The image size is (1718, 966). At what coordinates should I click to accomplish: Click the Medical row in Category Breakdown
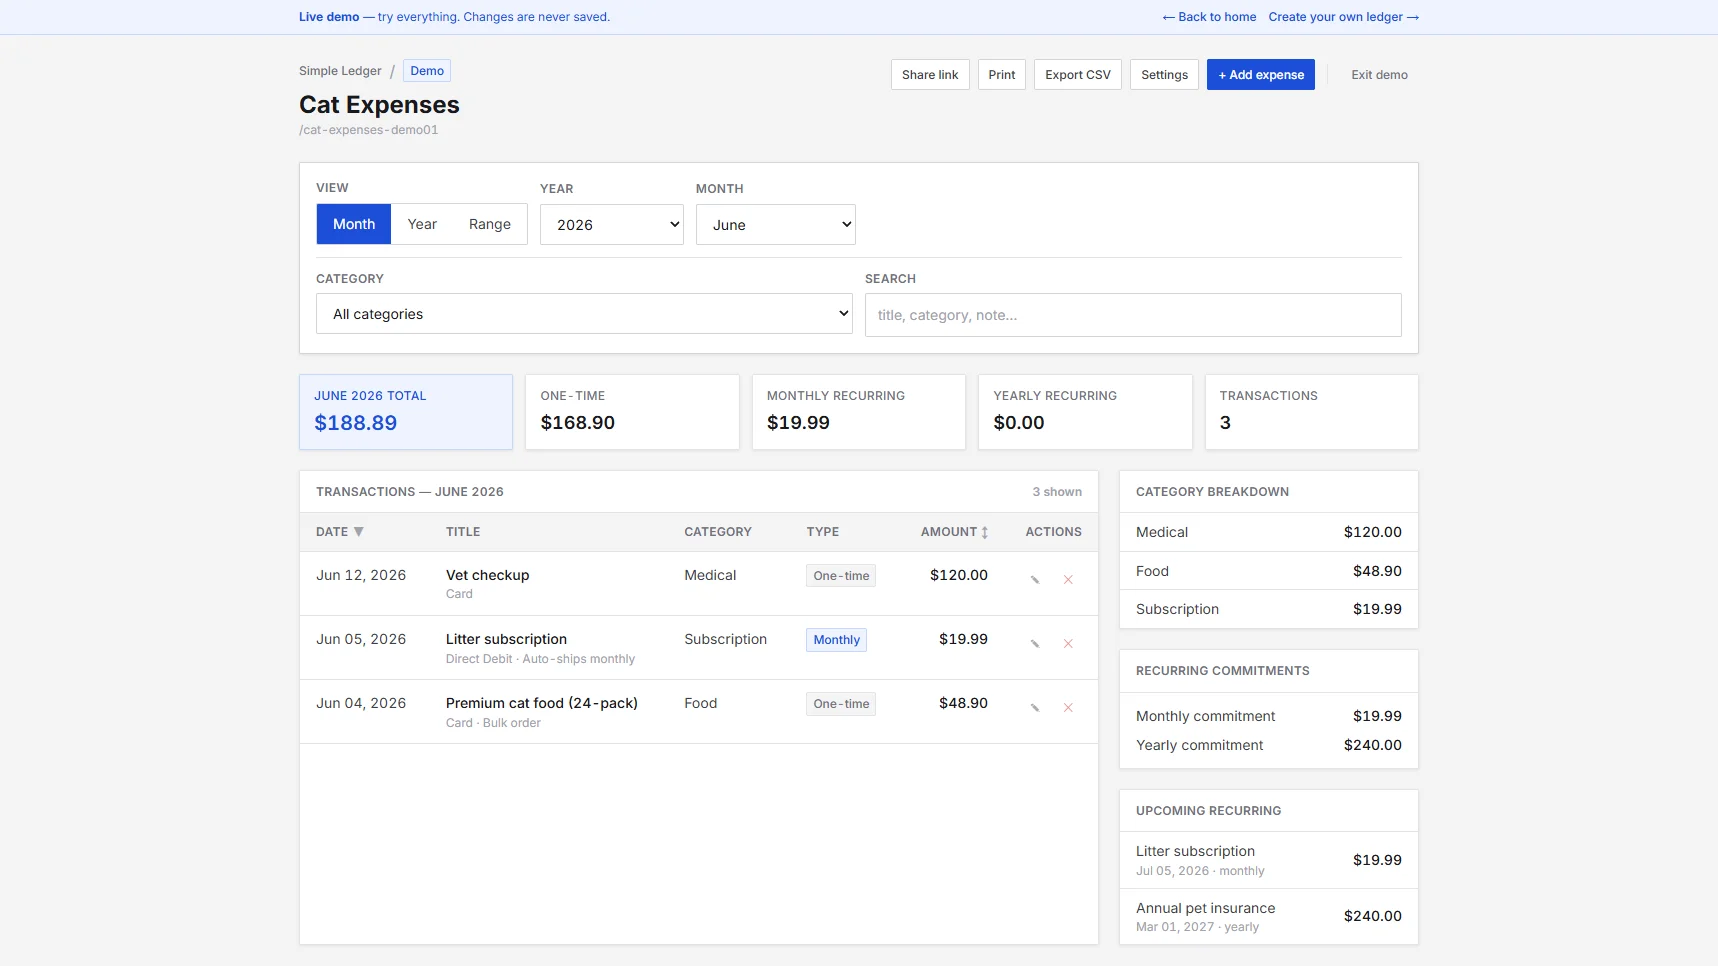(1269, 532)
